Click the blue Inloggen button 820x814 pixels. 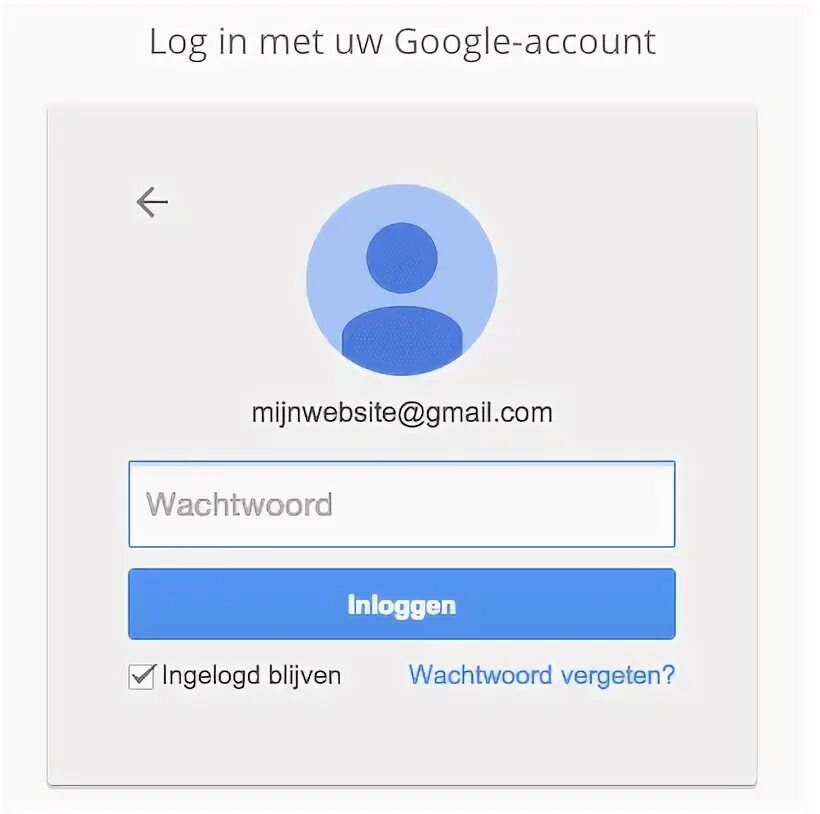point(402,604)
